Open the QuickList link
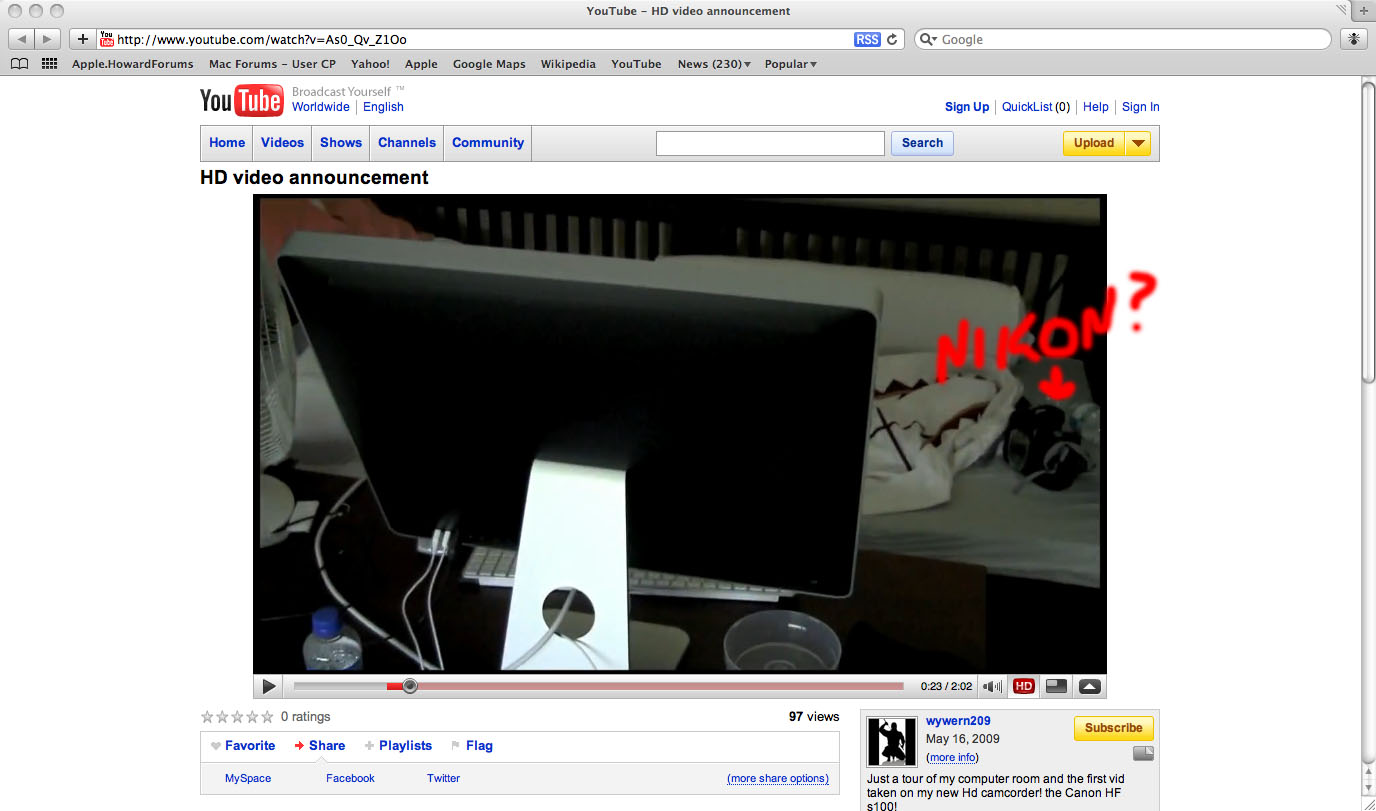1376x811 pixels. point(1027,107)
